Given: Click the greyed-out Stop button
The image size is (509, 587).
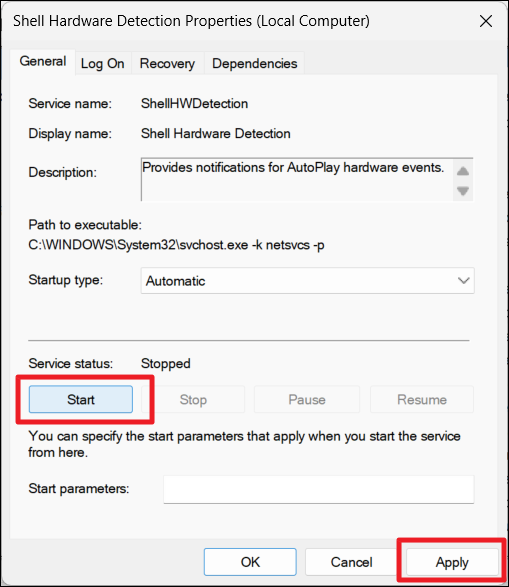Looking at the screenshot, I should pos(193,399).
